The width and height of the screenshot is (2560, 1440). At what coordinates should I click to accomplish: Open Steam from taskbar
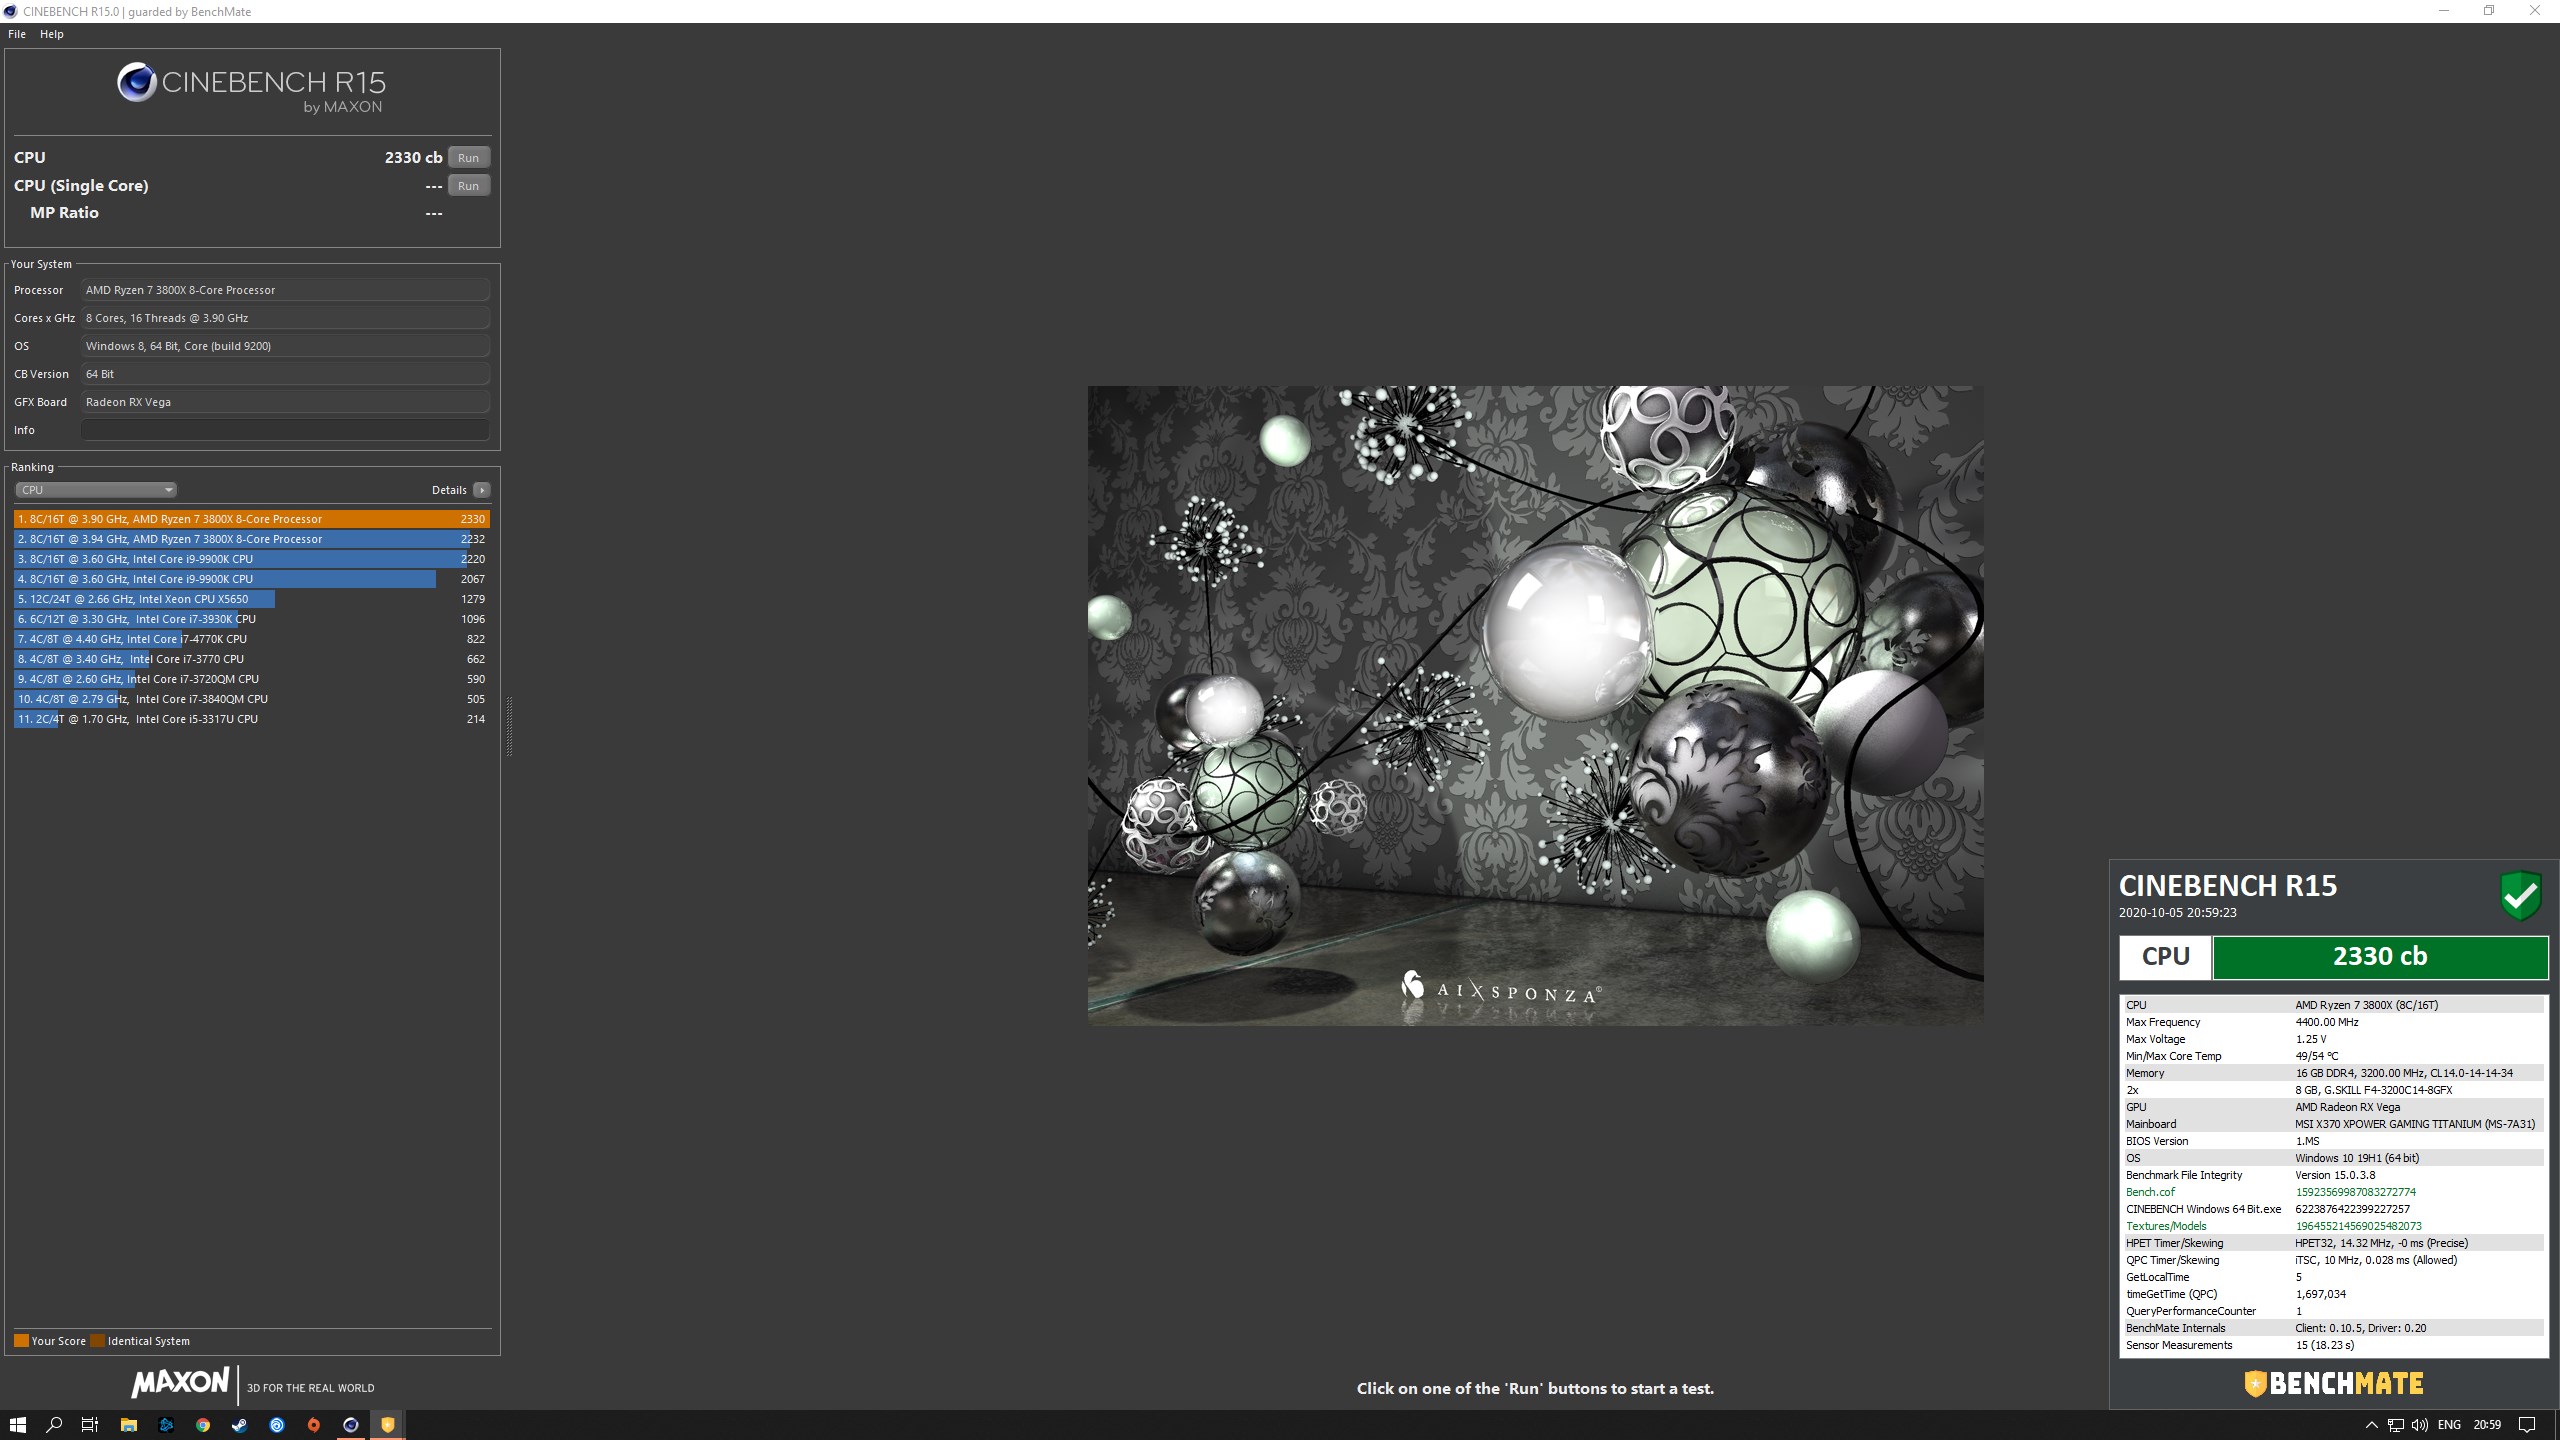click(x=240, y=1425)
